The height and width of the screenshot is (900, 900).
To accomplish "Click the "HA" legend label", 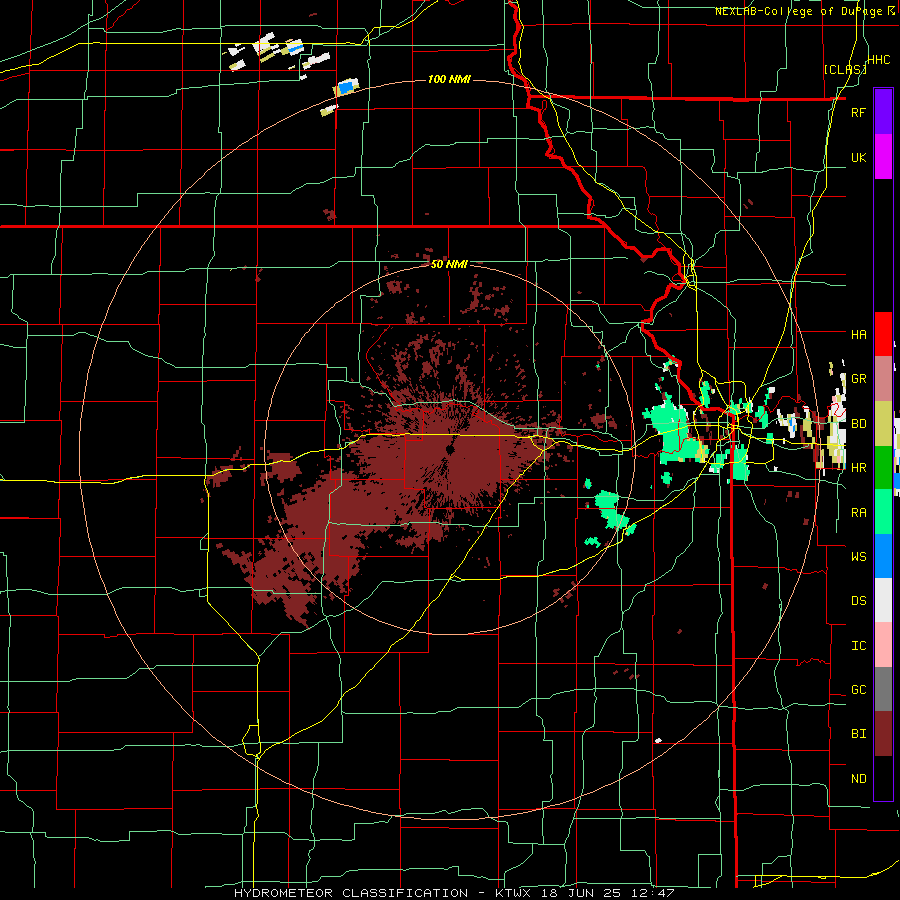I will 858,334.
